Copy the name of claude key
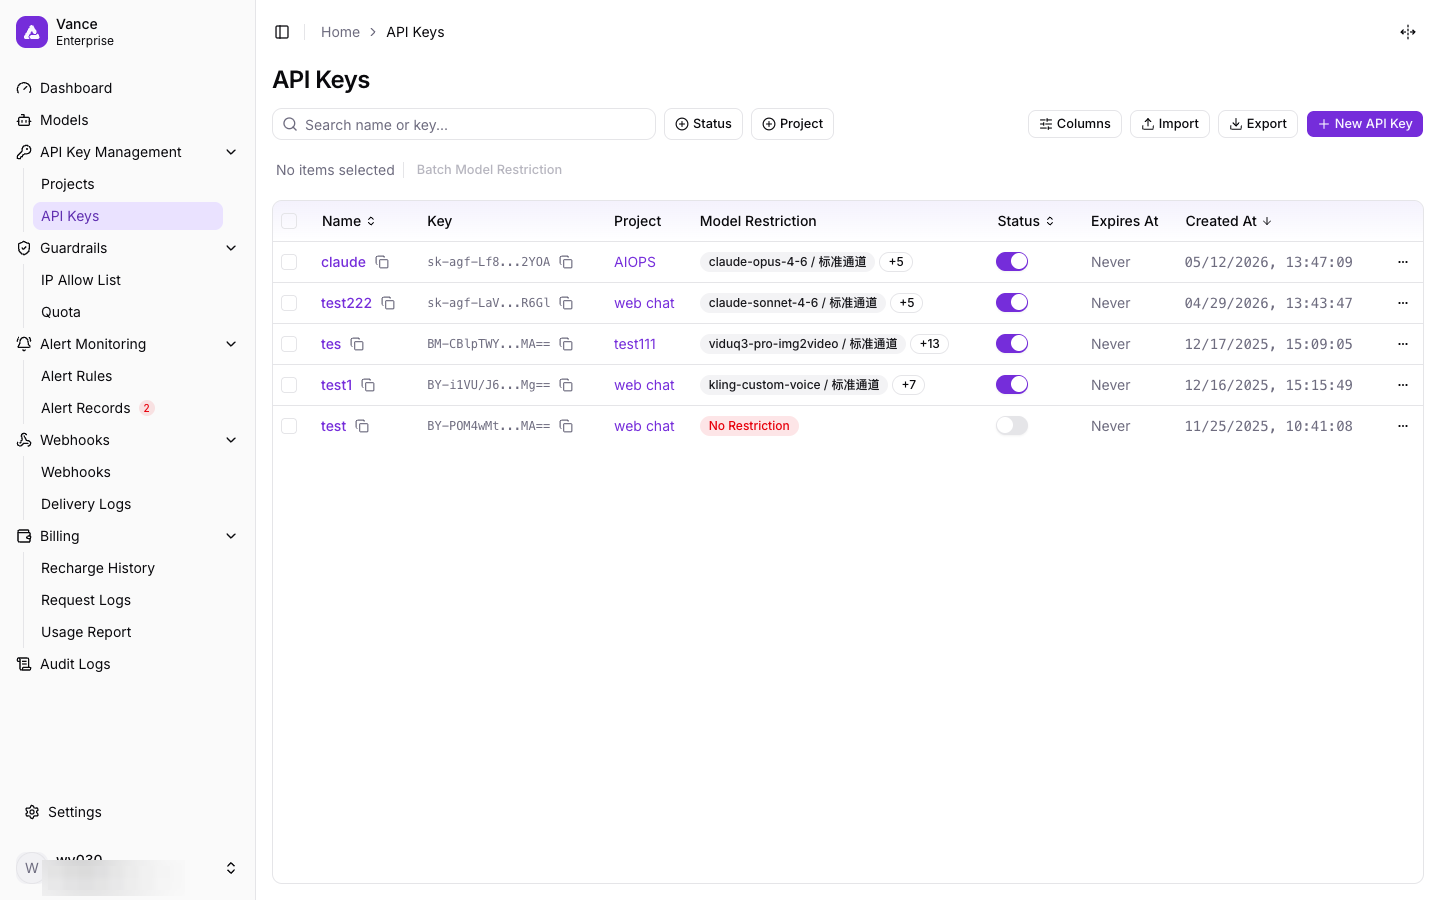Image resolution: width=1440 pixels, height=900 pixels. pyautogui.click(x=382, y=262)
